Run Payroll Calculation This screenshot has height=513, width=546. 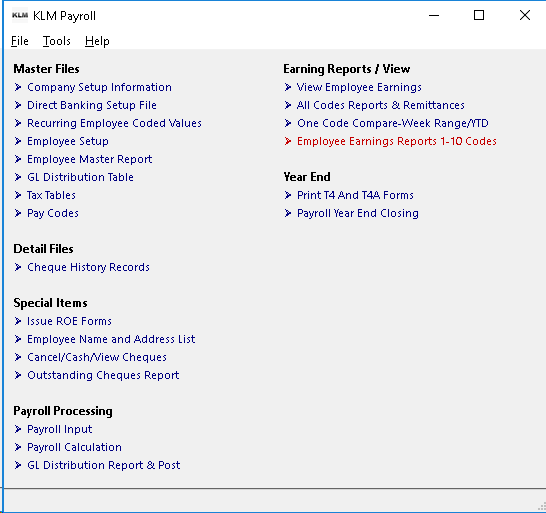(75, 447)
